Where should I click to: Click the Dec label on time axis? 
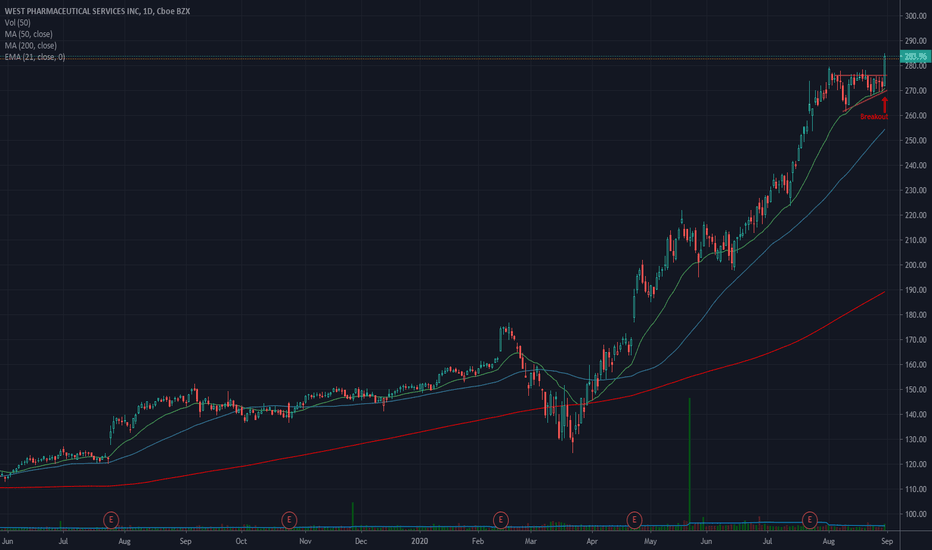click(361, 541)
